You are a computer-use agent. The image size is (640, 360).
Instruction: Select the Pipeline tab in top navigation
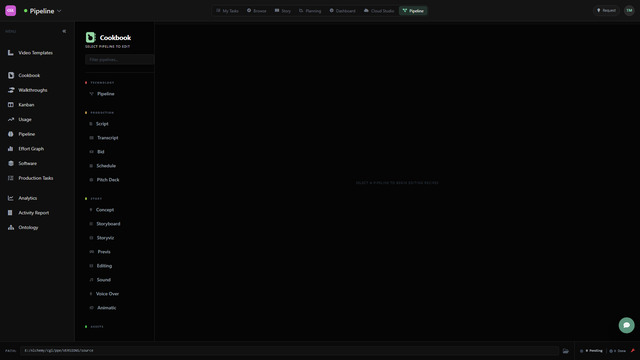pos(413,11)
